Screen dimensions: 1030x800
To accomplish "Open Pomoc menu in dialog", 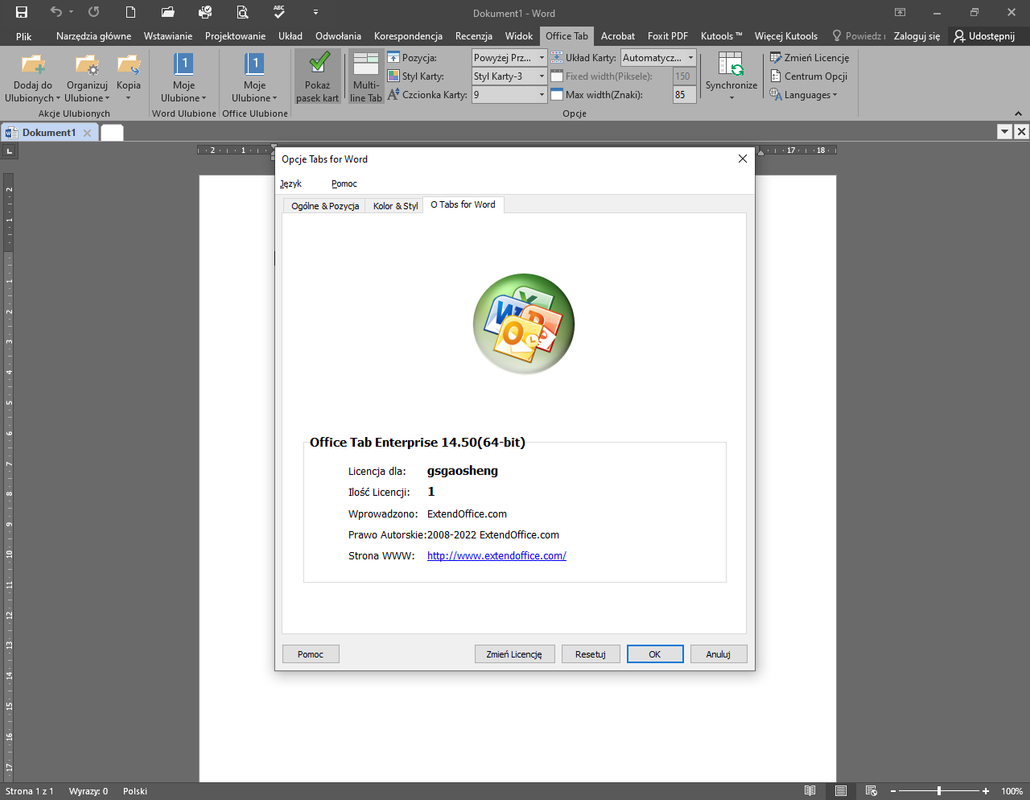I will coord(344,184).
